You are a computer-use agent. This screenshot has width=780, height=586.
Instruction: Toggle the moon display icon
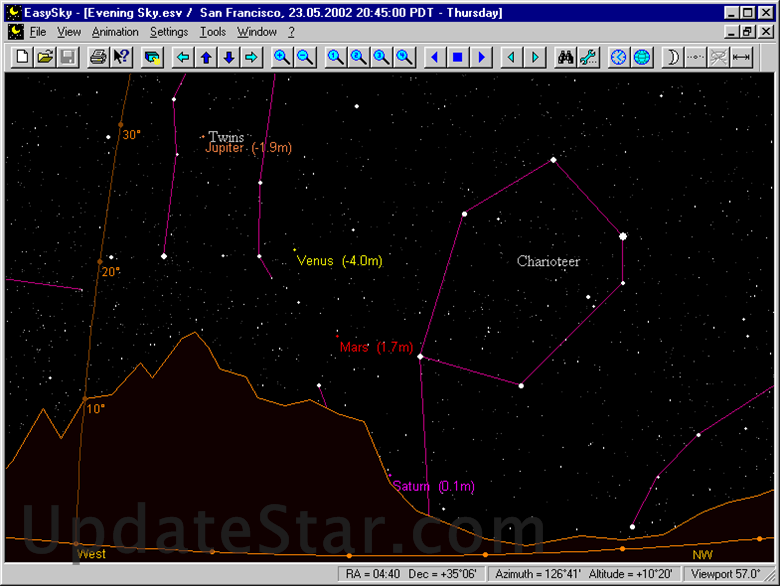673,58
